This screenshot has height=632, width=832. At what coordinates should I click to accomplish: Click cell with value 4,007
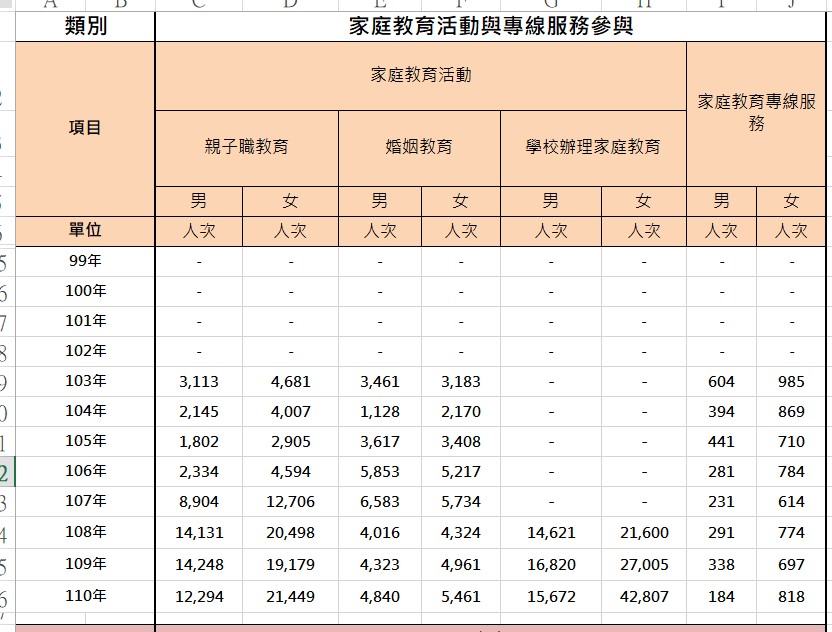[290, 411]
